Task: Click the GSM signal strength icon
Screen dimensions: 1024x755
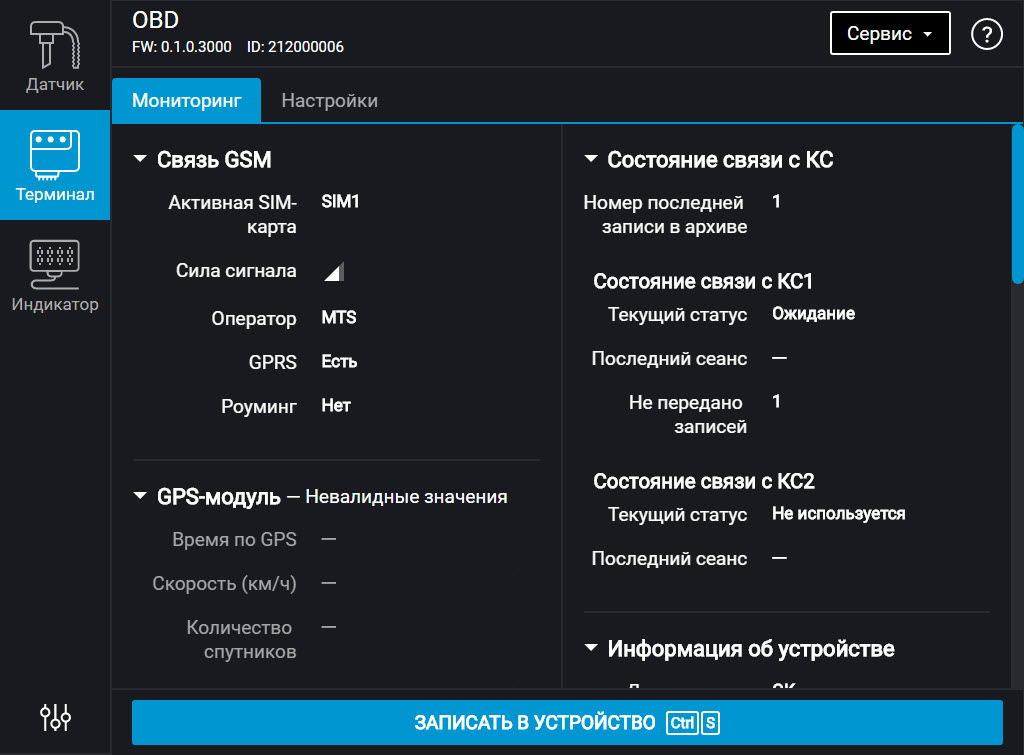Action: tap(334, 271)
